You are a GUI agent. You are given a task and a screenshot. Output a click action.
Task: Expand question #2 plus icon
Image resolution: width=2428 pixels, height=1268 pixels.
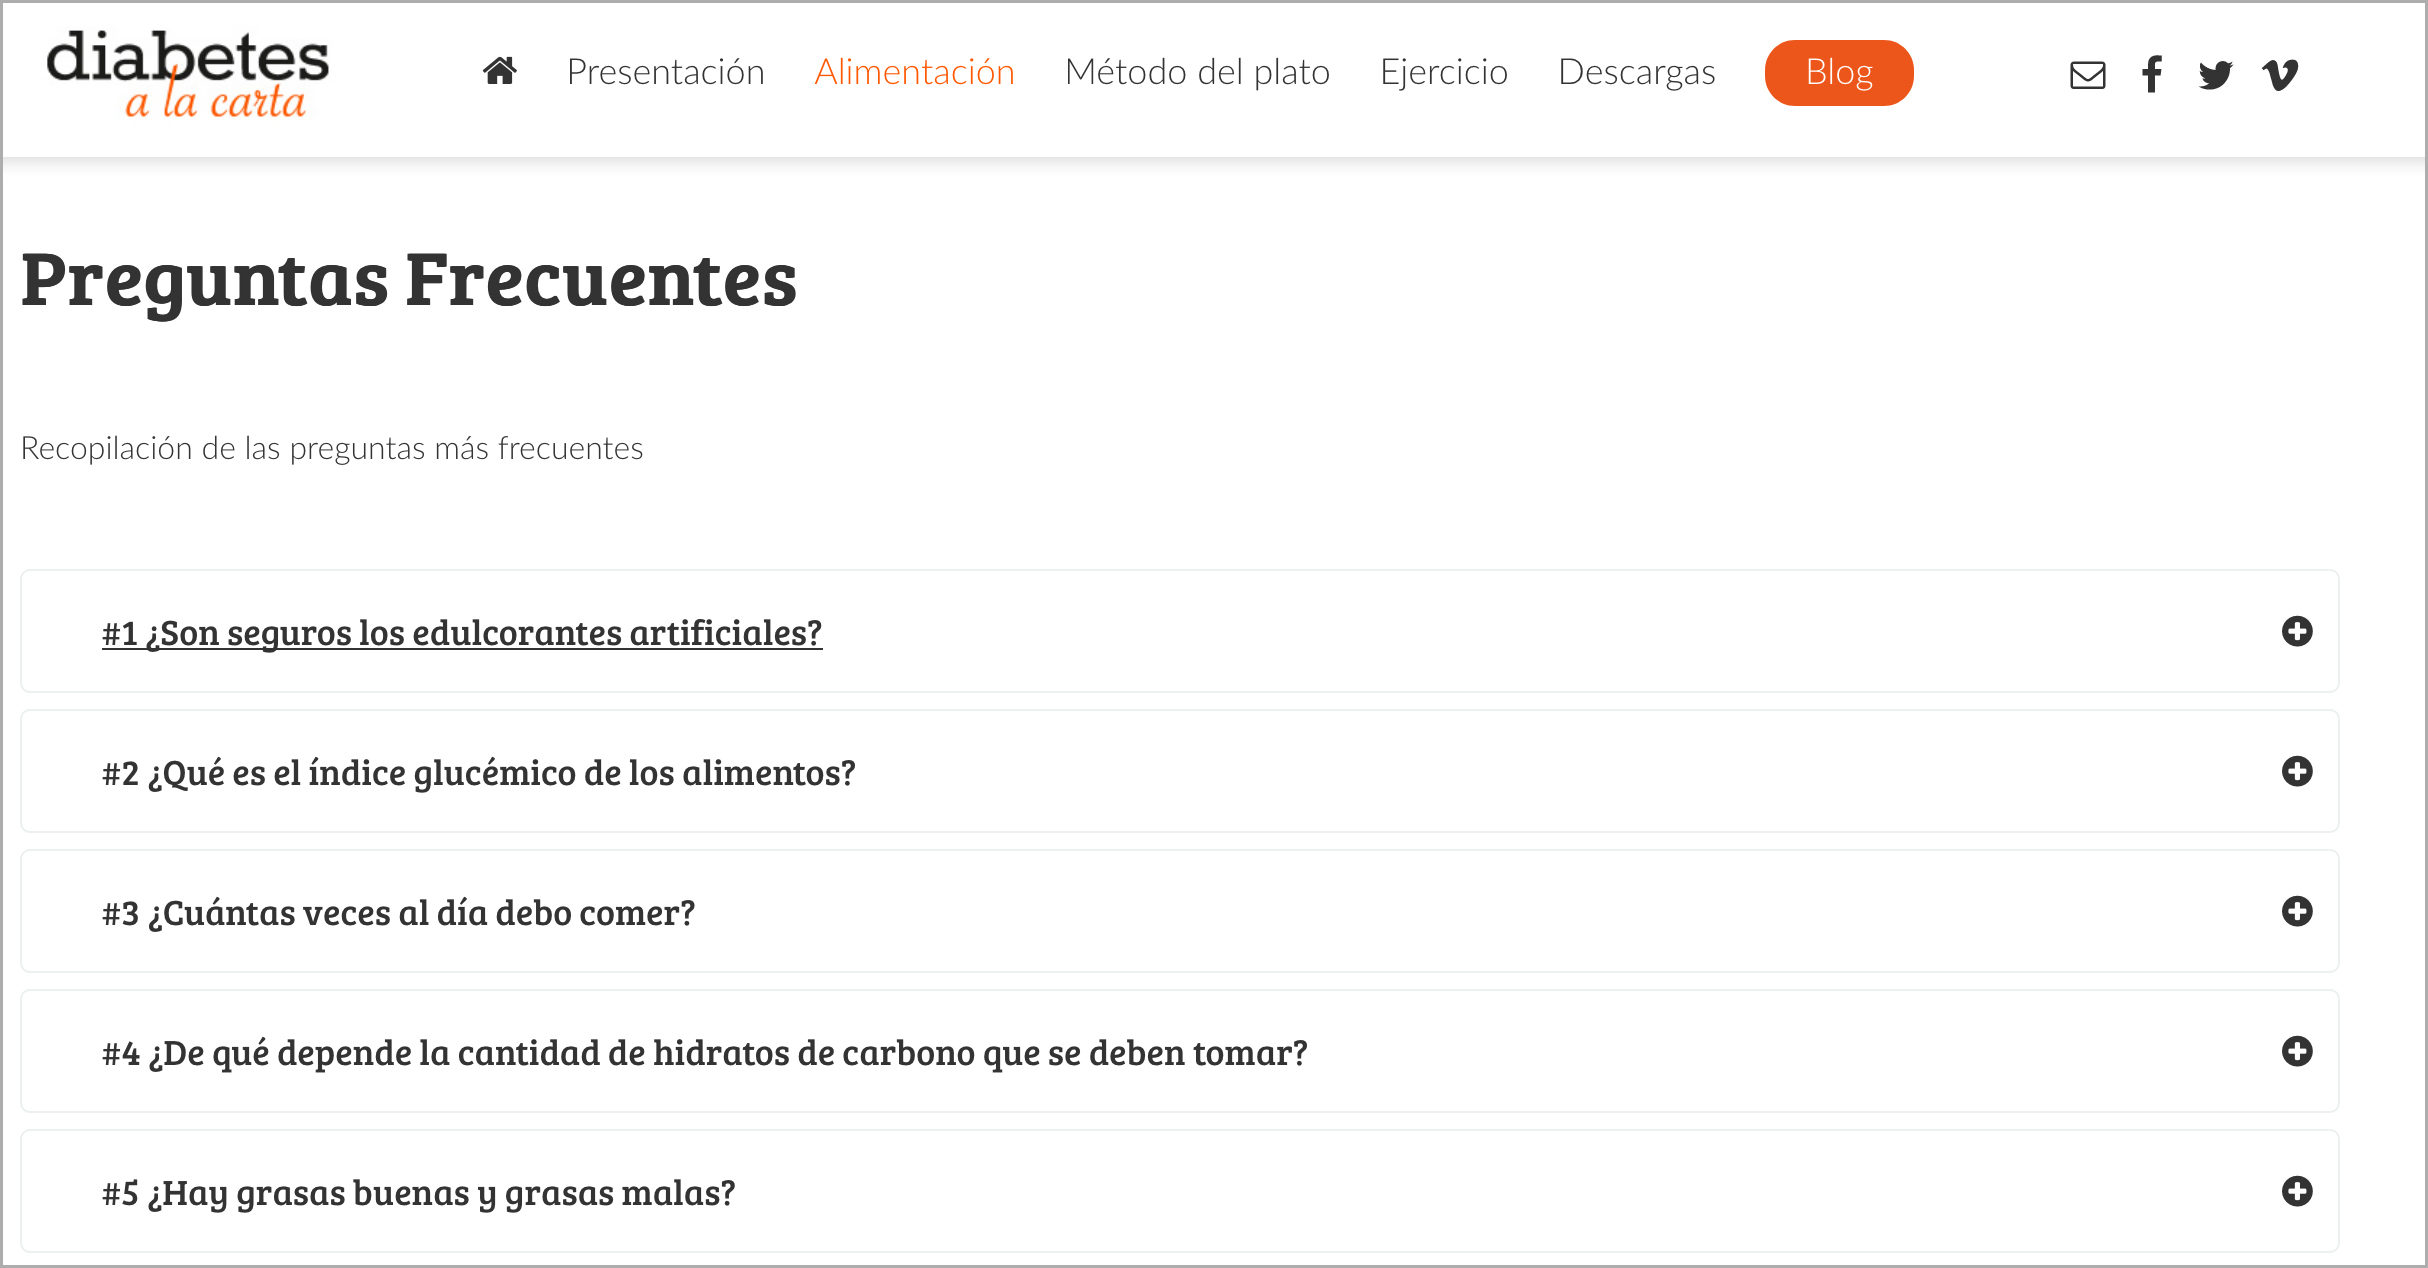[x=2297, y=771]
